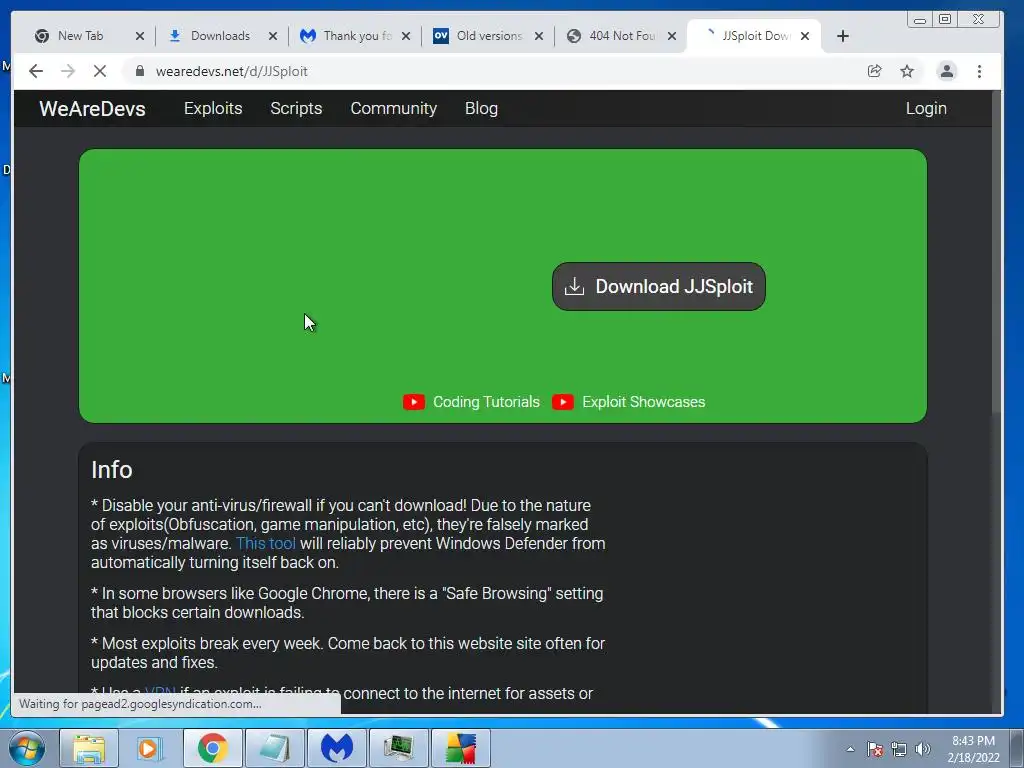Click the browser forward arrow

pos(68,71)
